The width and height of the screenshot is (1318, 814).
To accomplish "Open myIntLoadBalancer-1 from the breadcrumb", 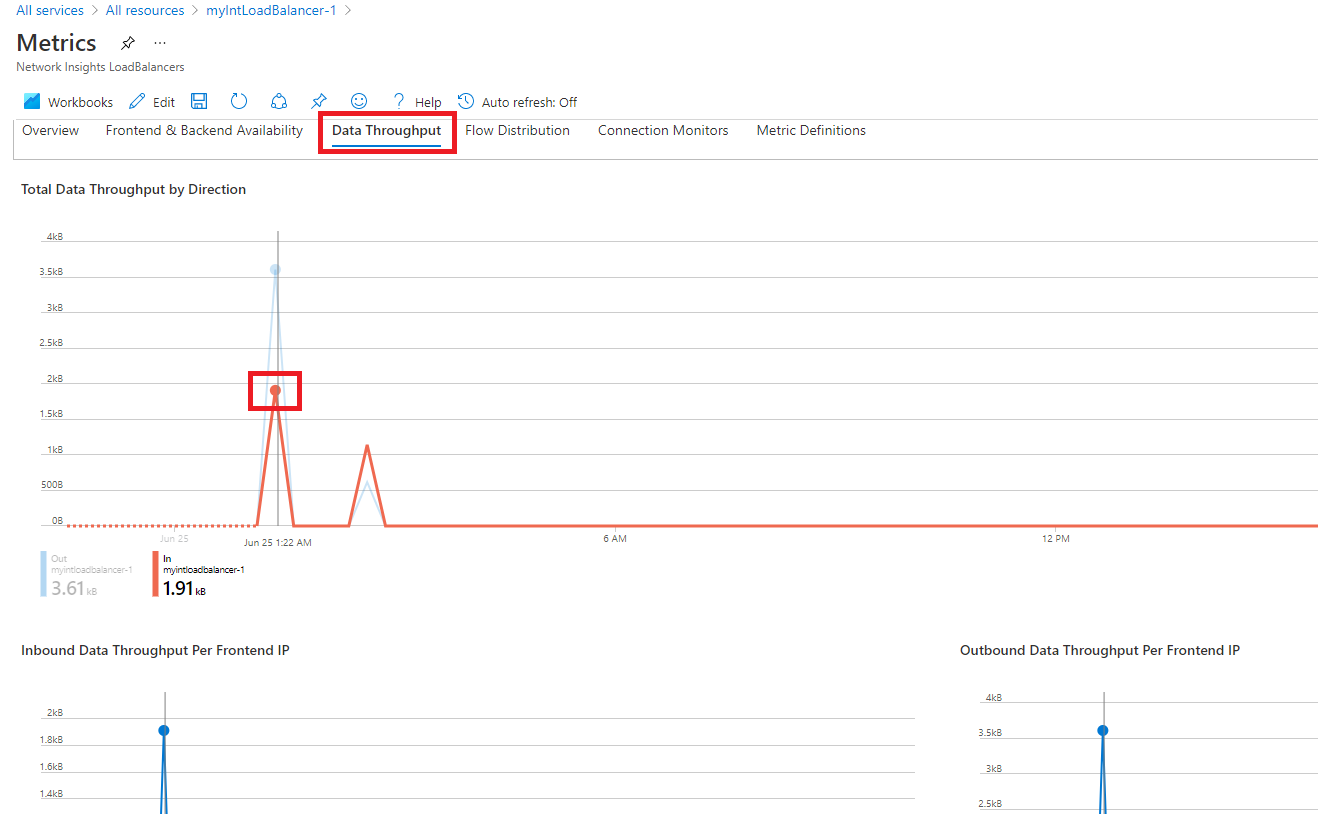I will click(271, 10).
